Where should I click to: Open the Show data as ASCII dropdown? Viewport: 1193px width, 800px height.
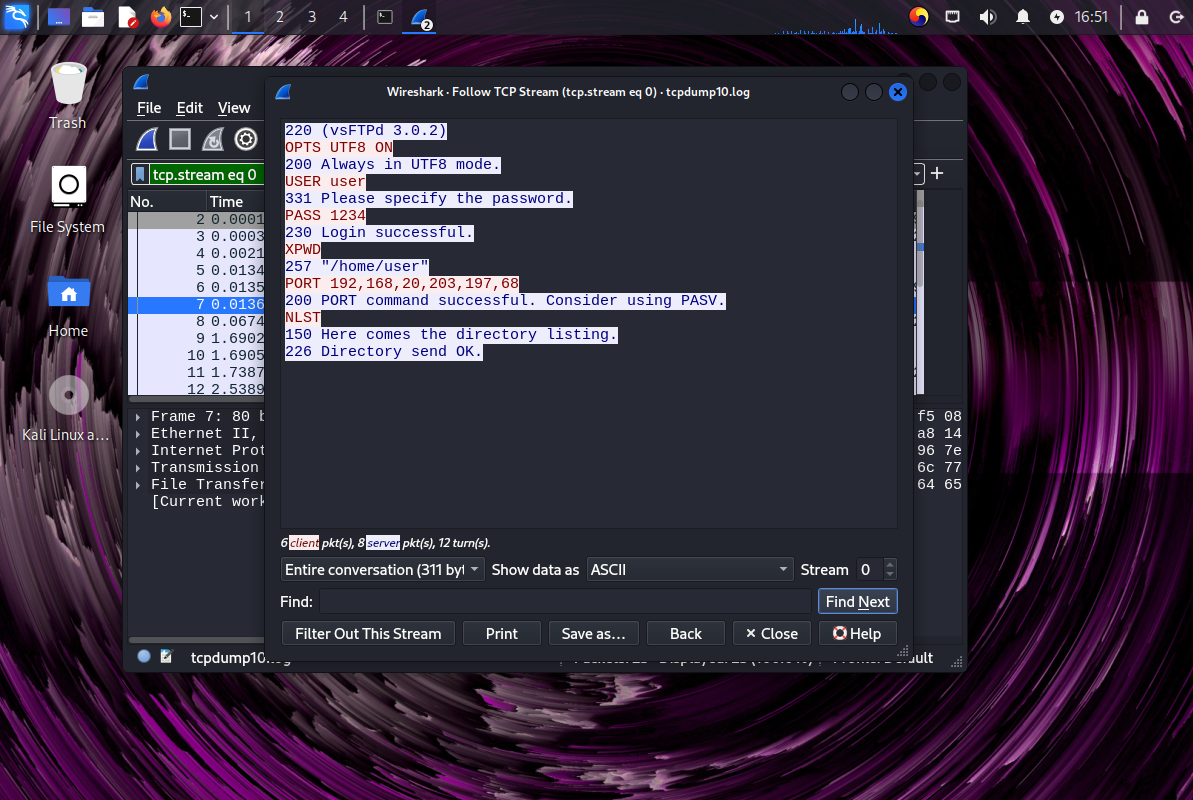(689, 569)
